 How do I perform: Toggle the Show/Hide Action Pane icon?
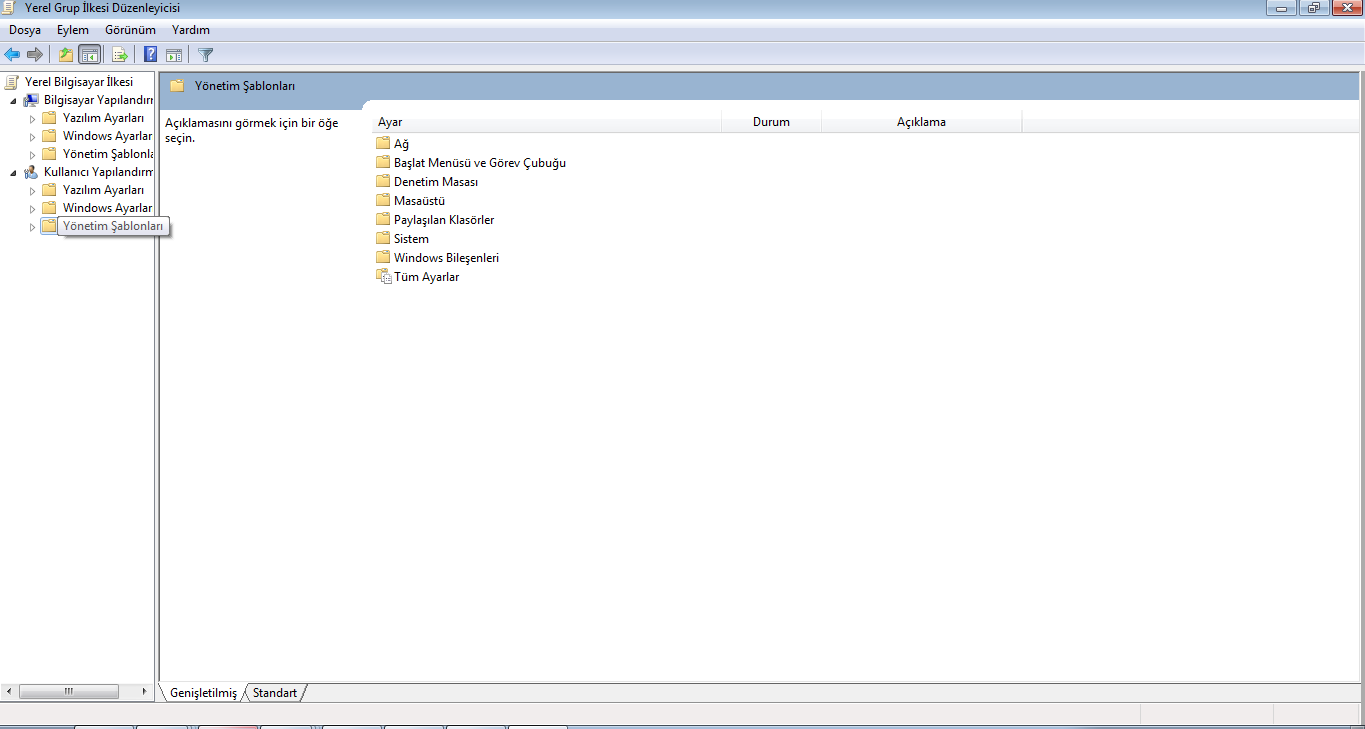[174, 55]
